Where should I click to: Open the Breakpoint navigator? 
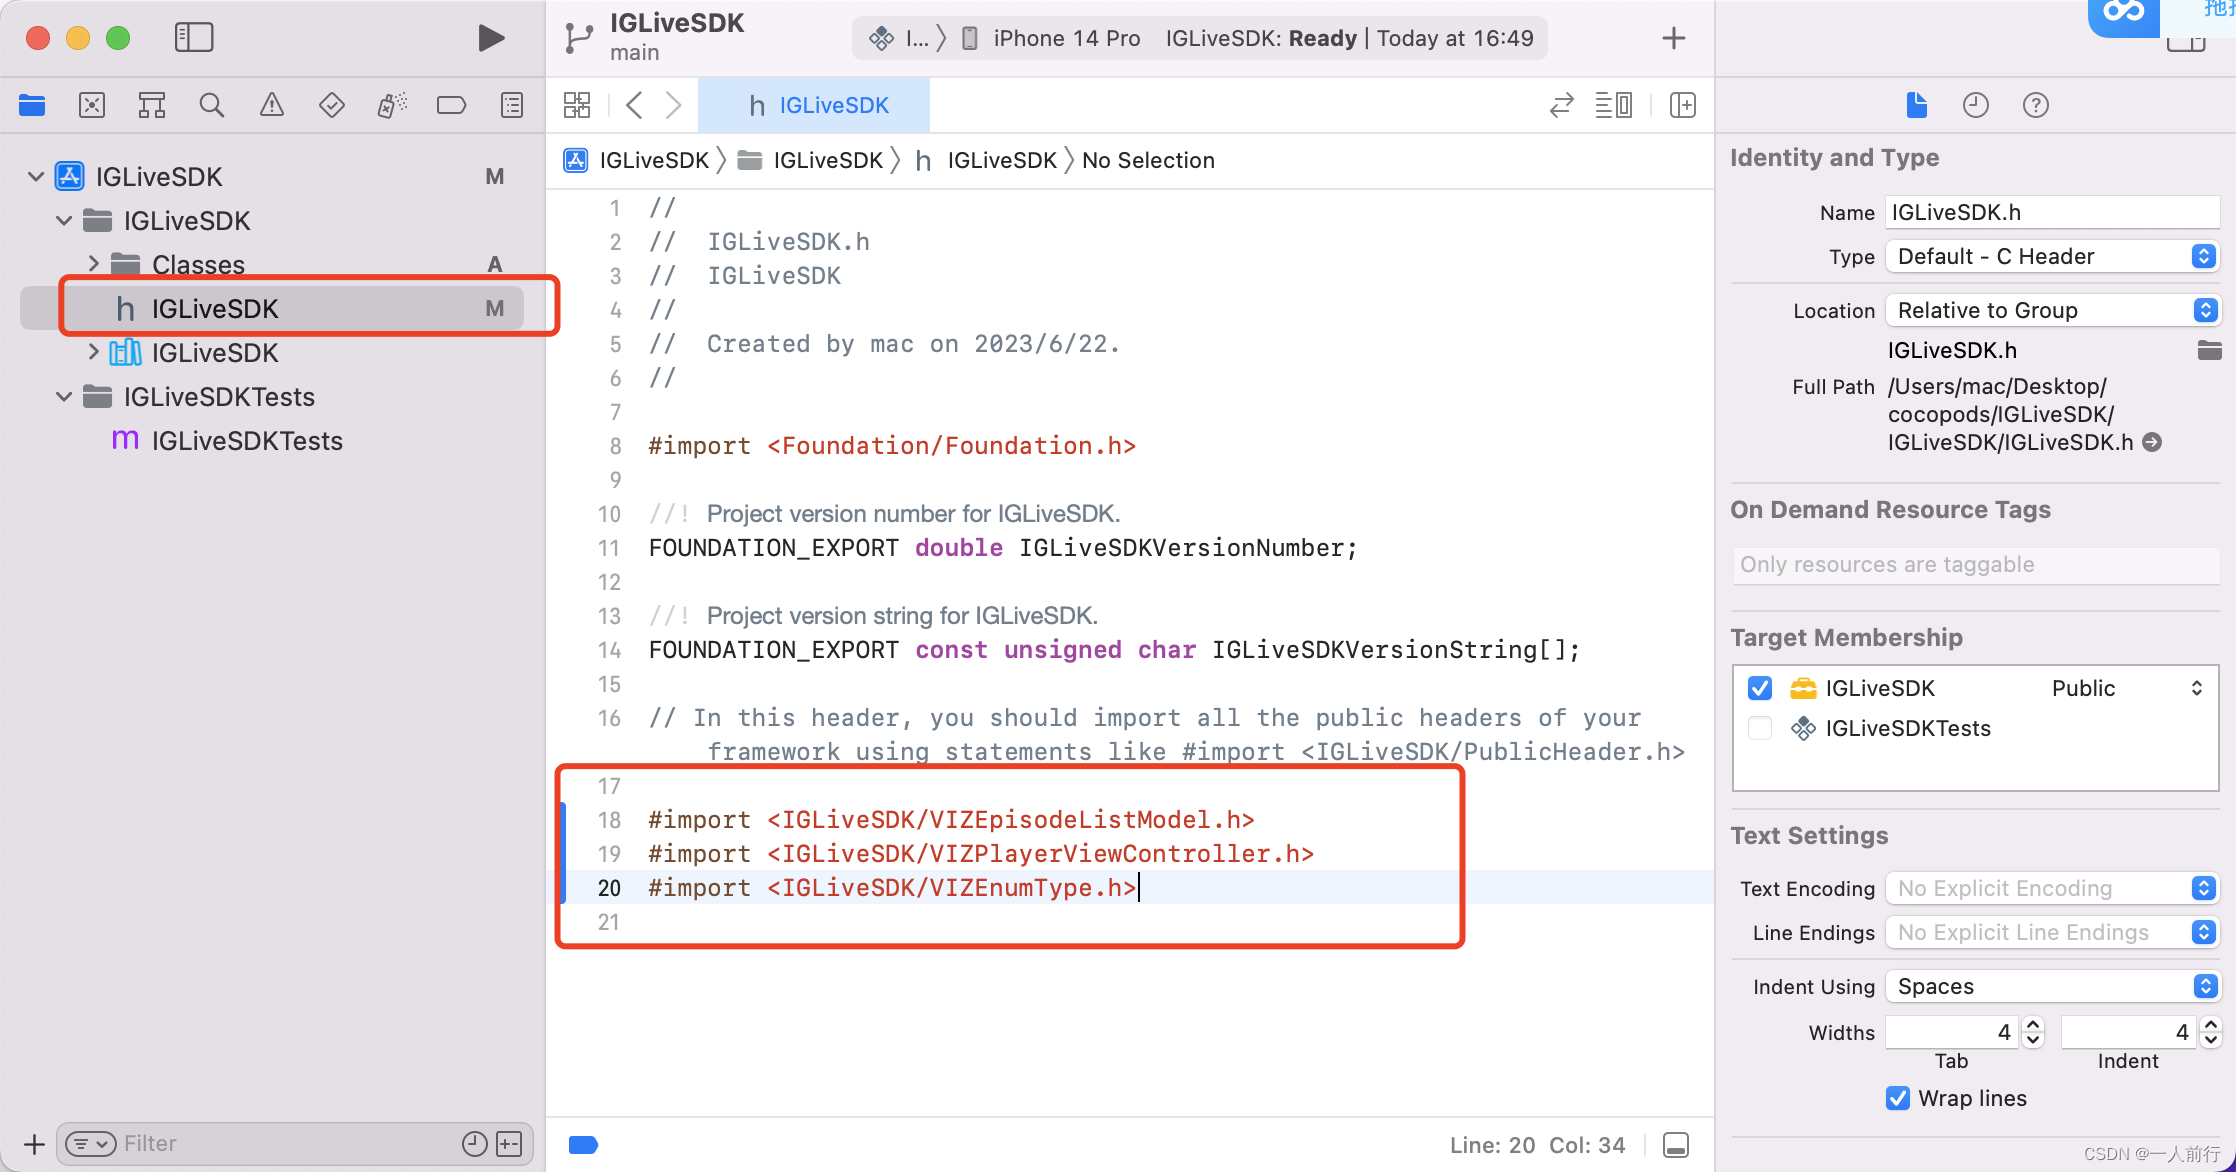click(x=452, y=105)
